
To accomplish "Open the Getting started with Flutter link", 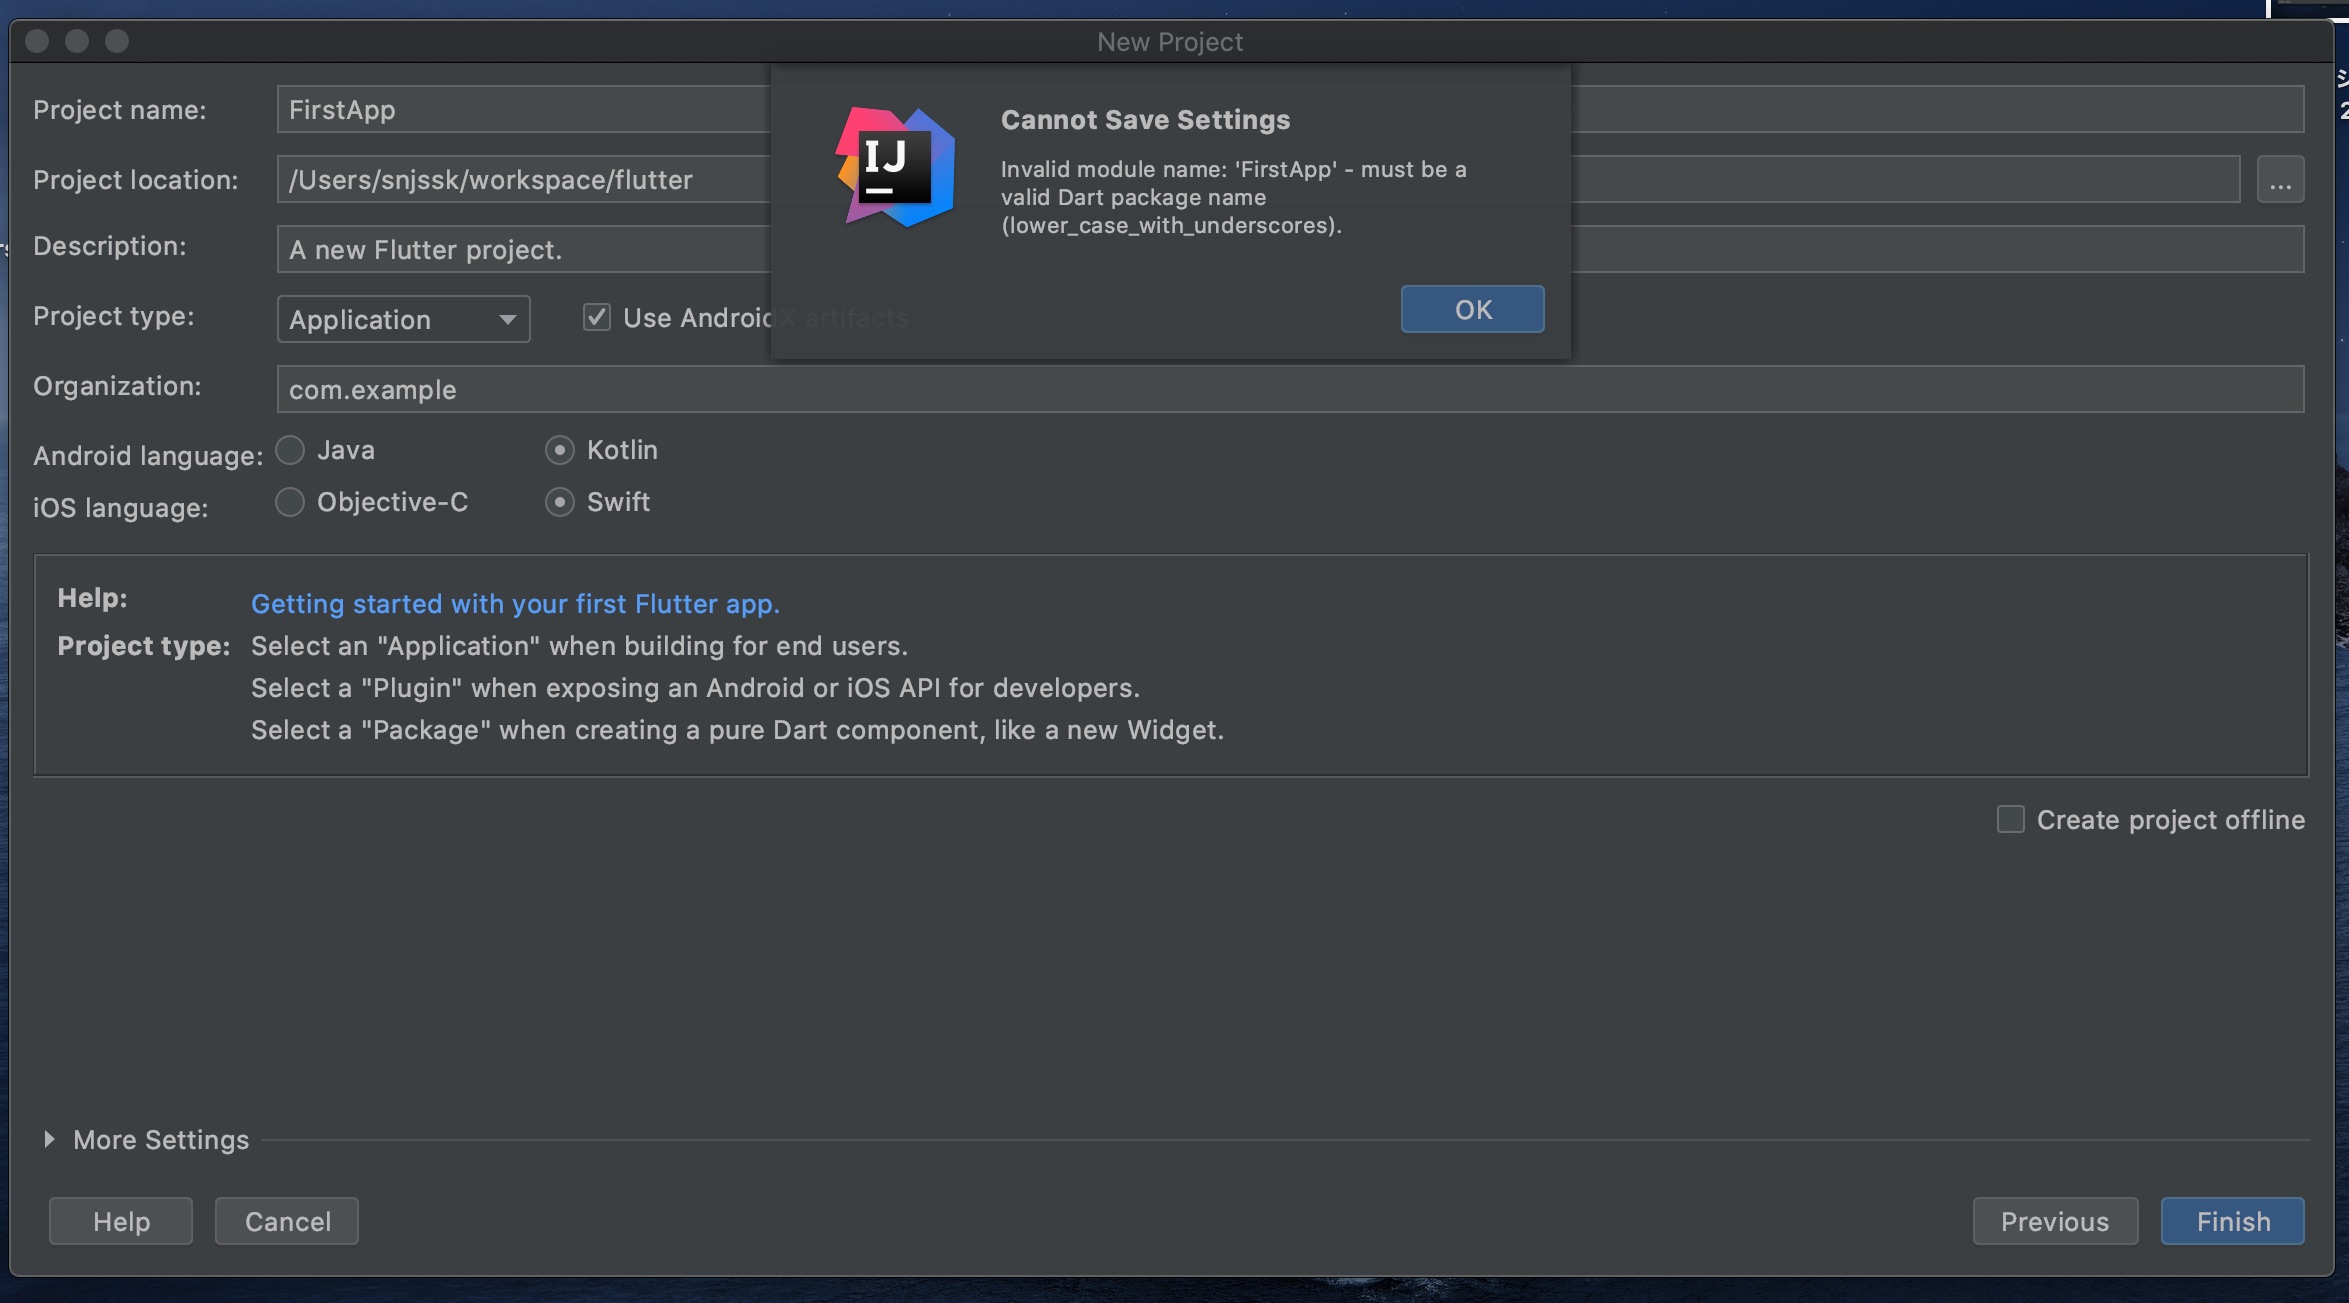I will pos(515,604).
